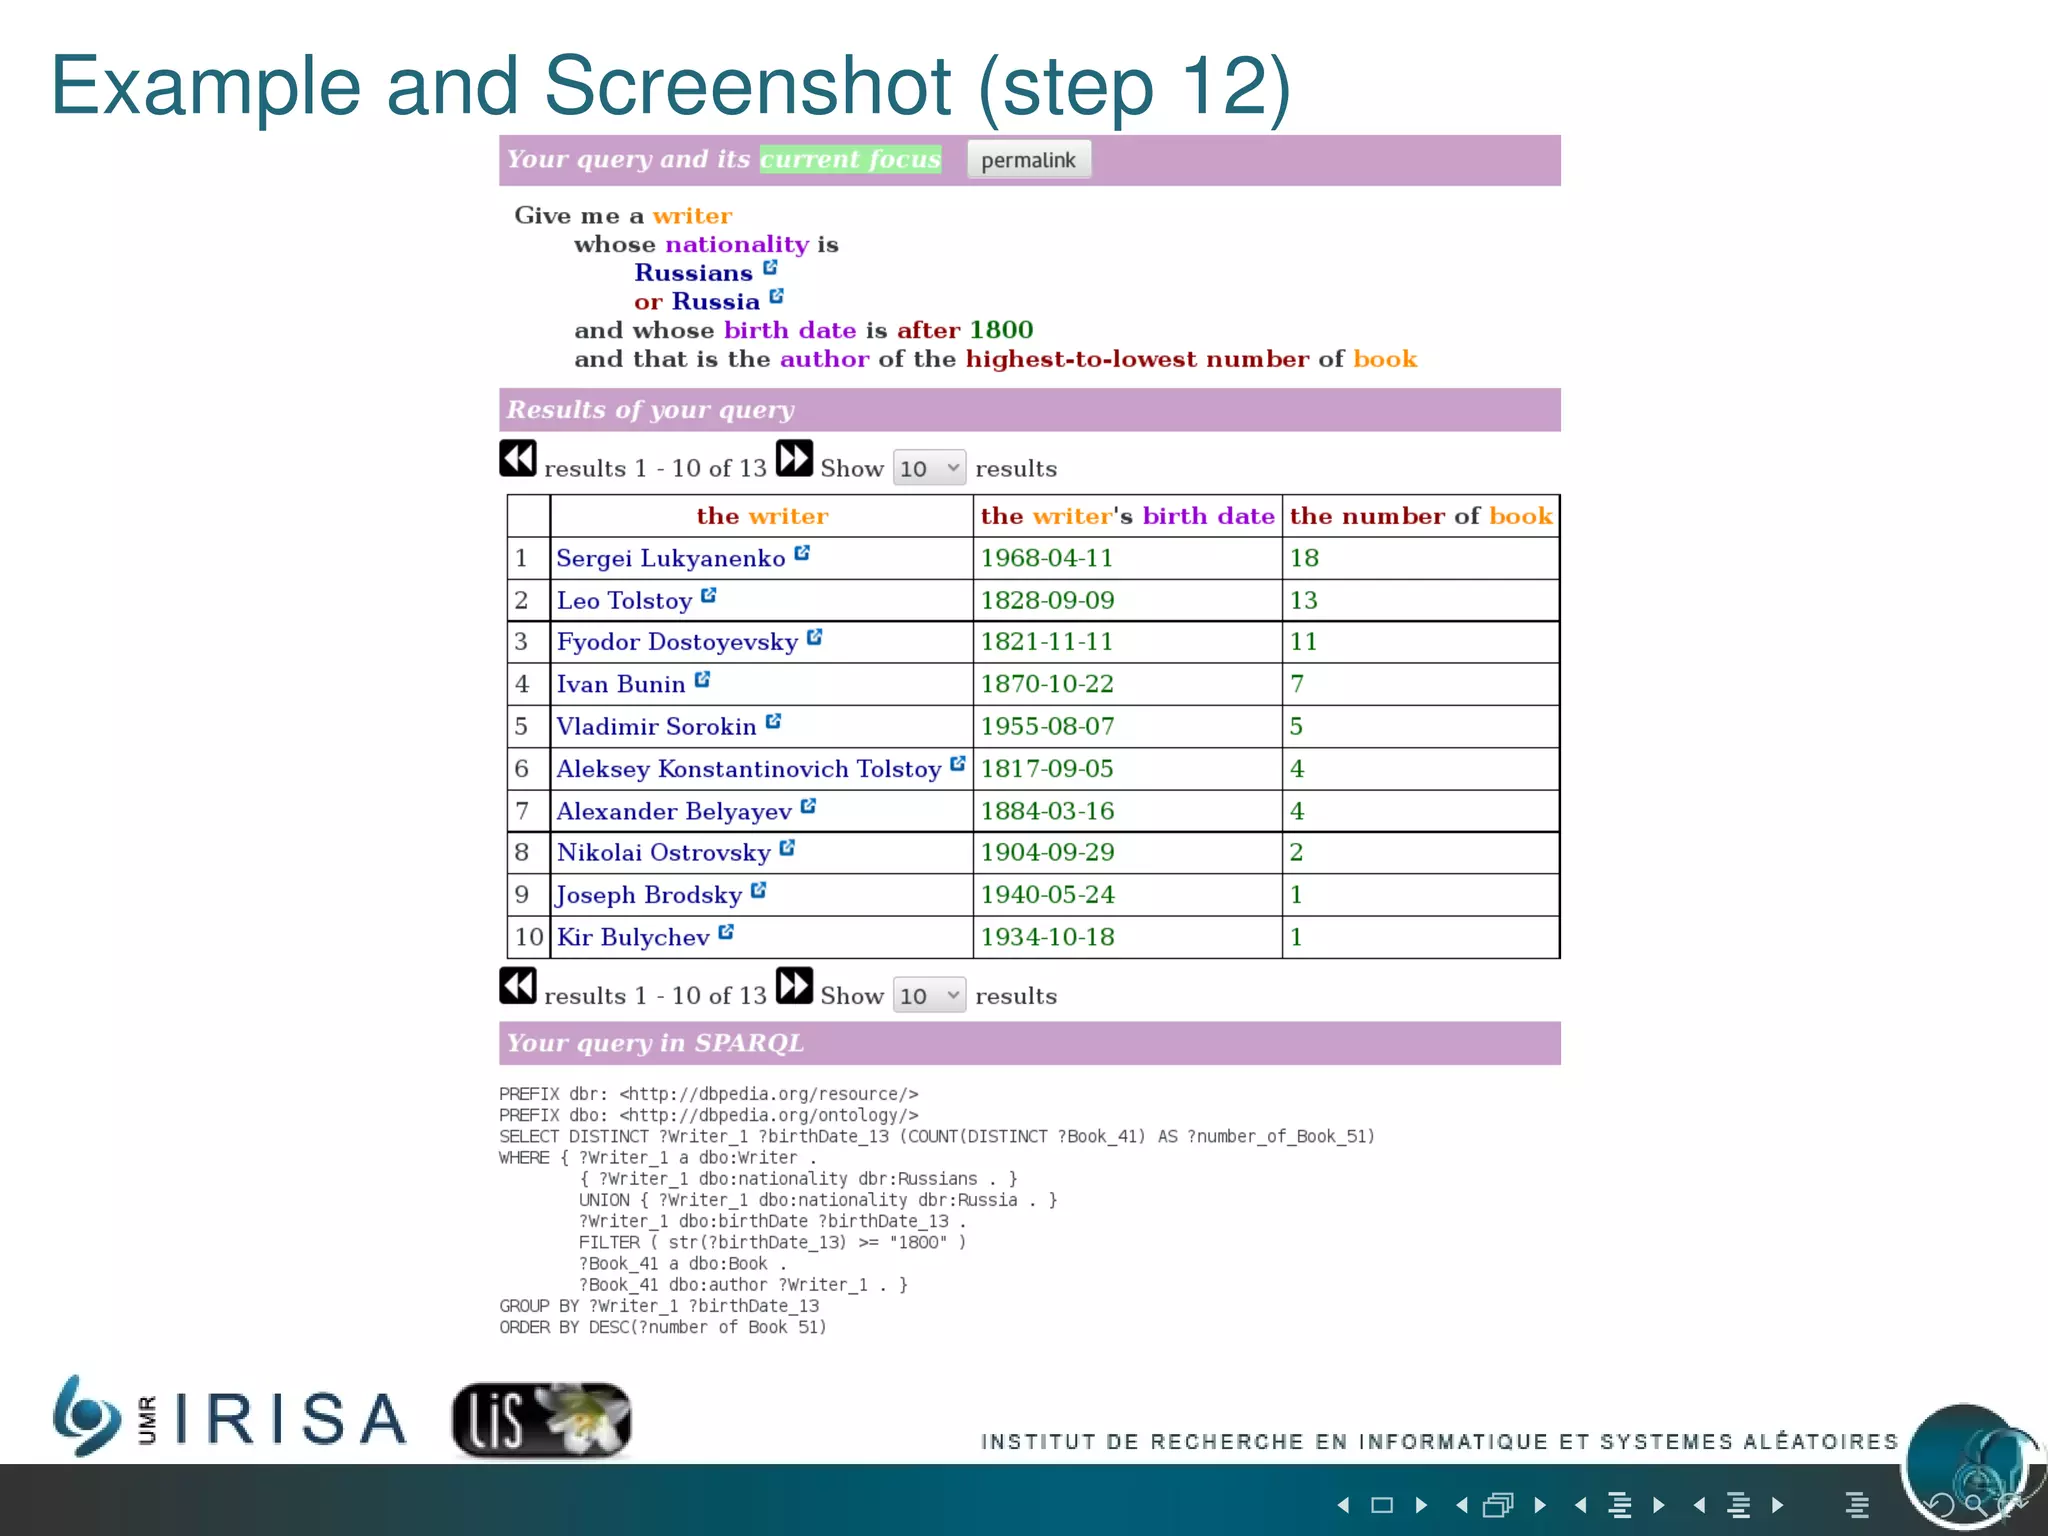Select the Nikolai Ostrovsky writer link
This screenshot has width=2048, height=1536.
click(x=664, y=853)
